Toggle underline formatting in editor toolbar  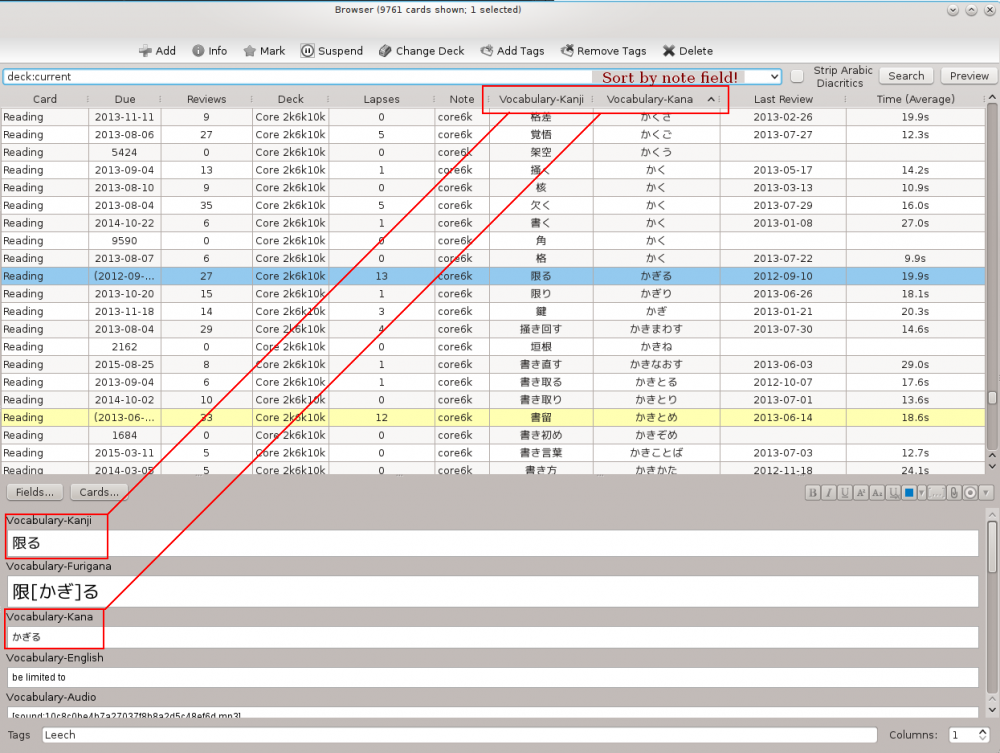point(845,492)
